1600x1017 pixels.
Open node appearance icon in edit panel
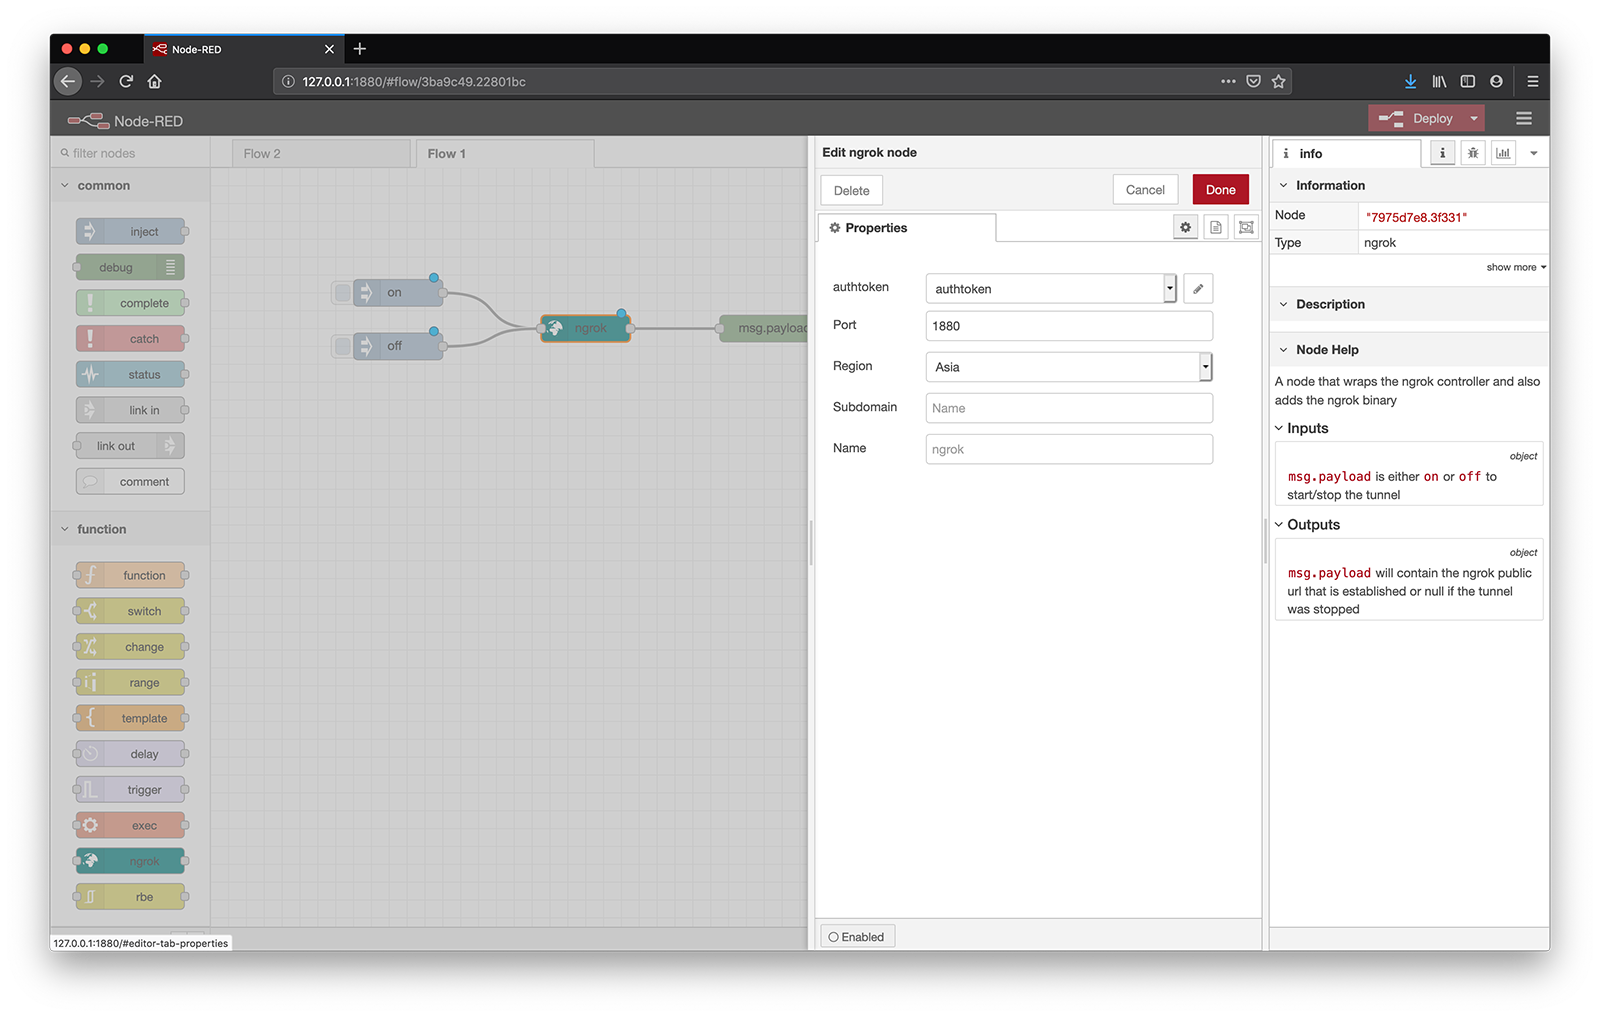[x=1246, y=227]
